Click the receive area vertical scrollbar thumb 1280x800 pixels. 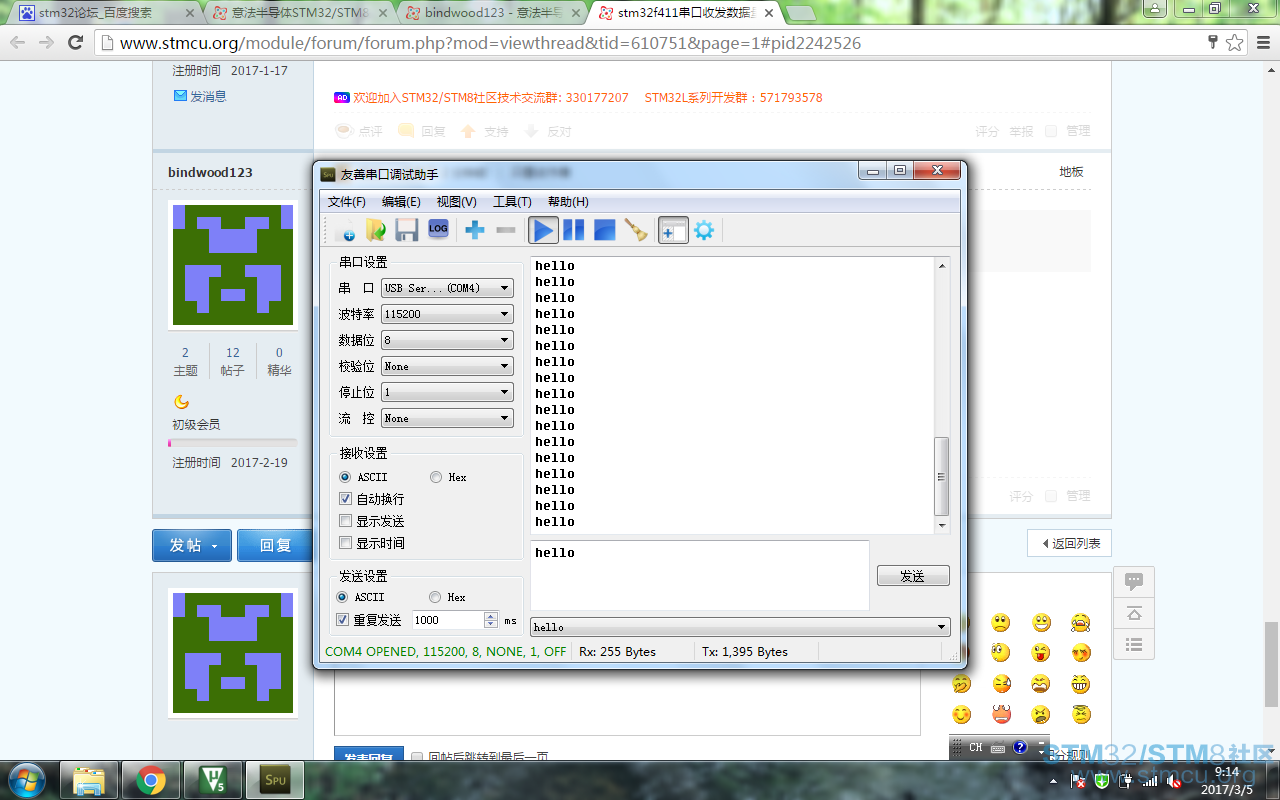click(941, 476)
